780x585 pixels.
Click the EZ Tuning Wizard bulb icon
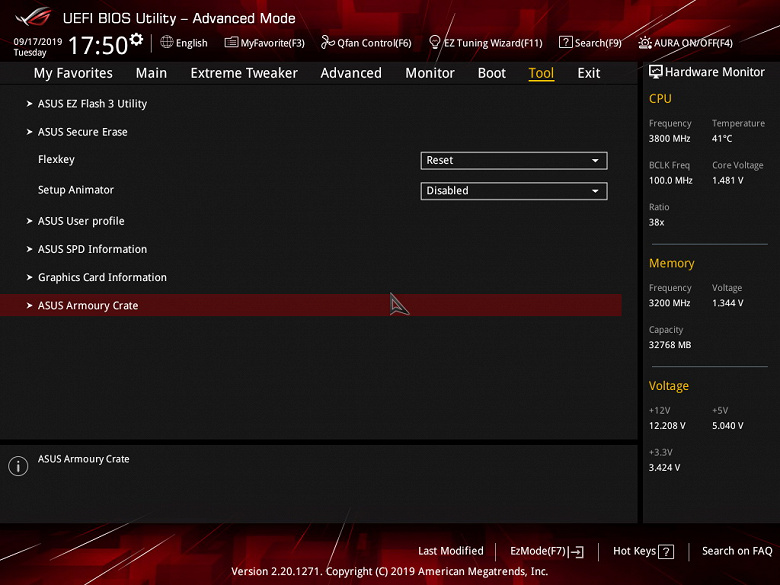434,42
